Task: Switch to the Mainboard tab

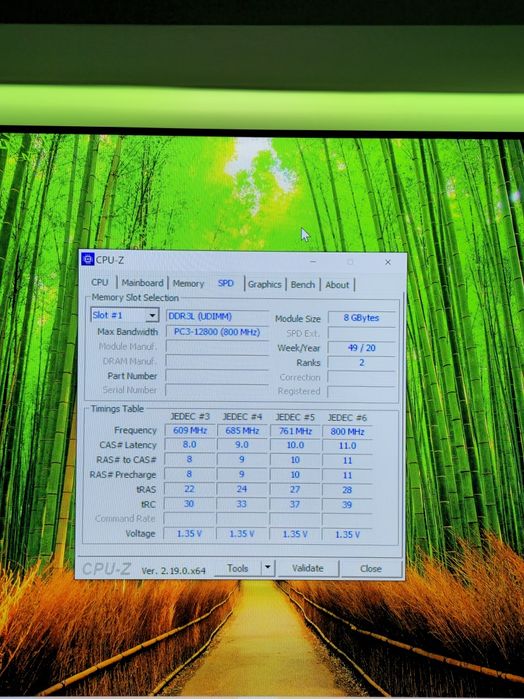Action: [x=142, y=283]
